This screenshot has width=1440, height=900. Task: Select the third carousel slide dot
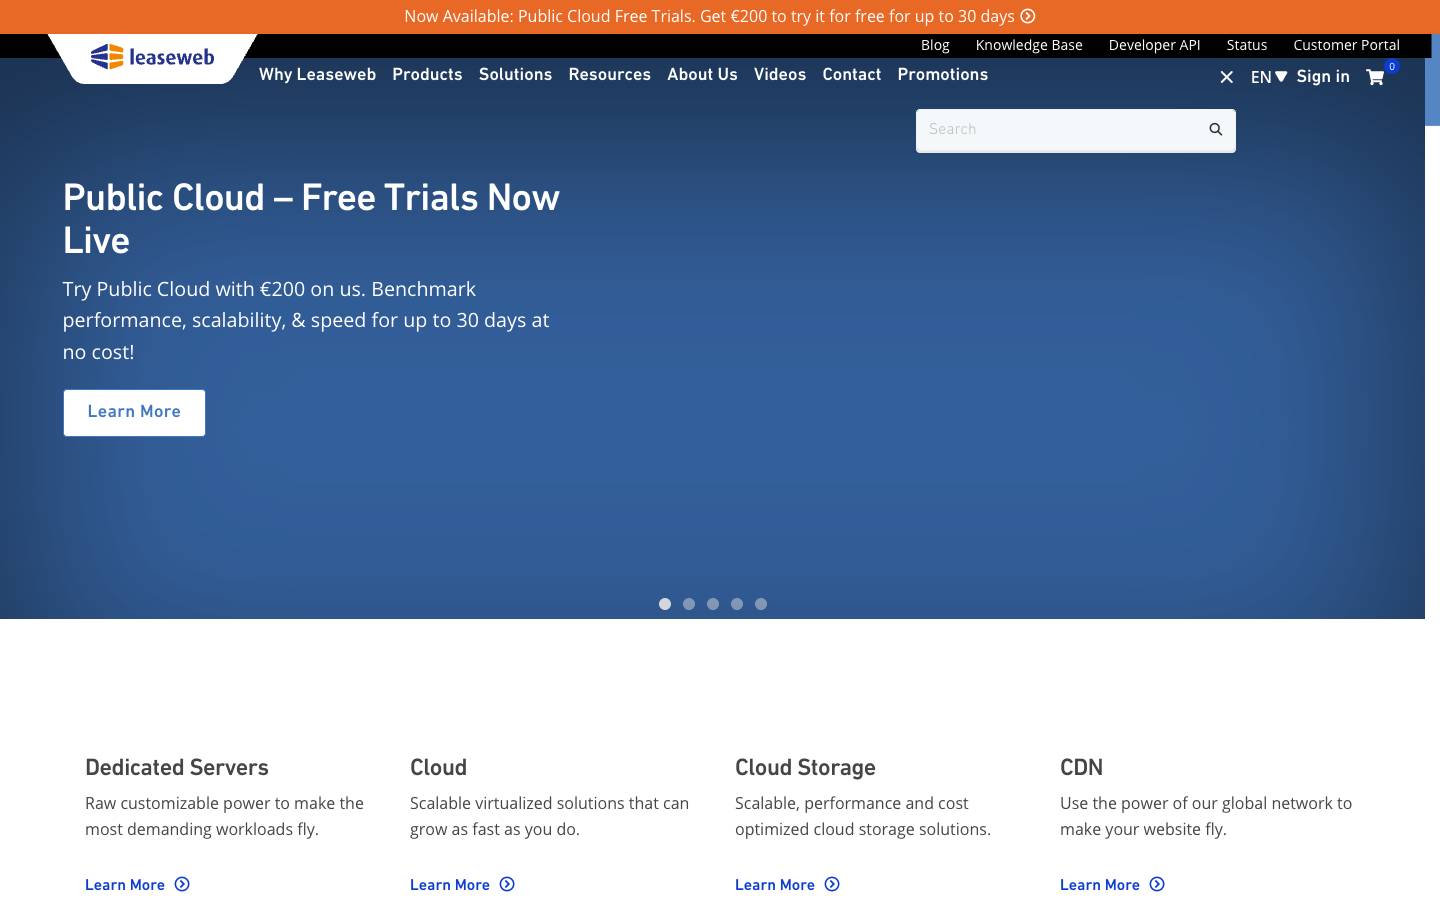713,604
